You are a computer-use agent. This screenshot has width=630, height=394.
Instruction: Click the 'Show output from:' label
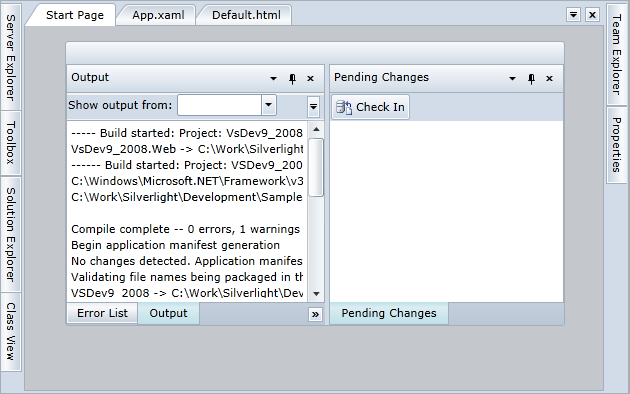click(120, 105)
